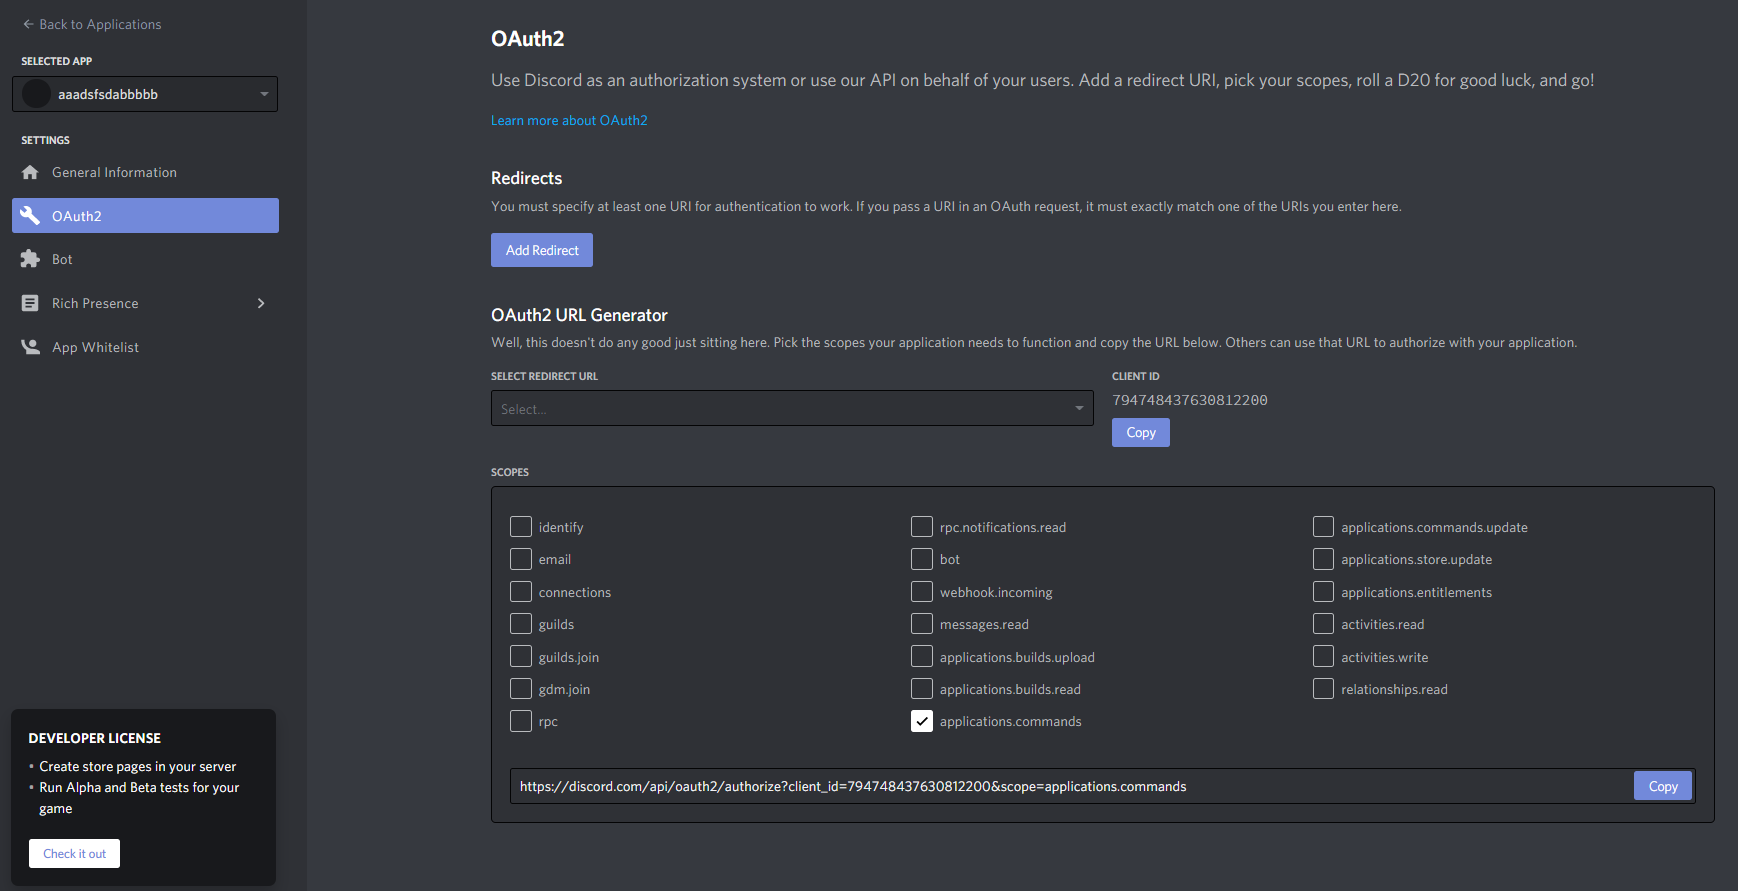This screenshot has height=891, width=1738.
Task: Open the selected app dropdown arrow
Action: tap(264, 94)
